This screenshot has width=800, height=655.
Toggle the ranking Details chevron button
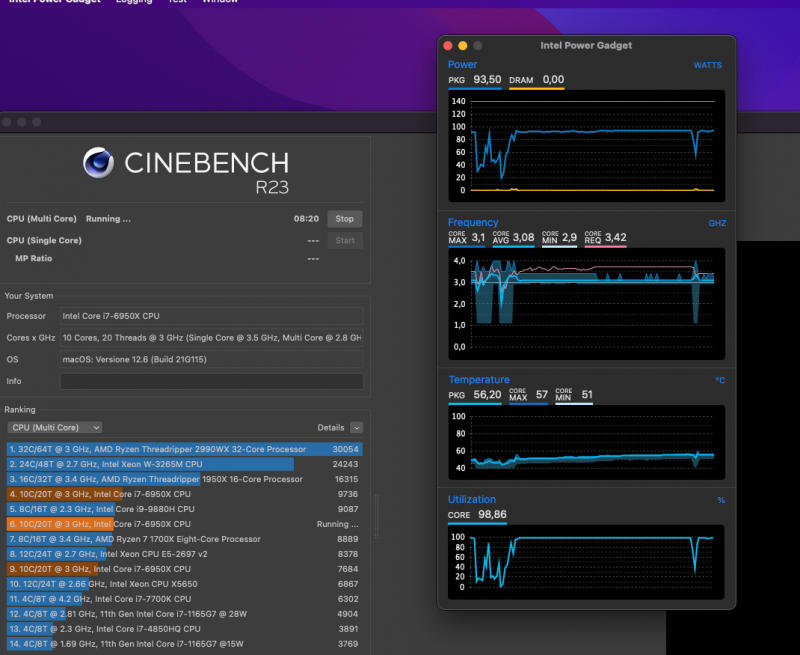tap(357, 427)
